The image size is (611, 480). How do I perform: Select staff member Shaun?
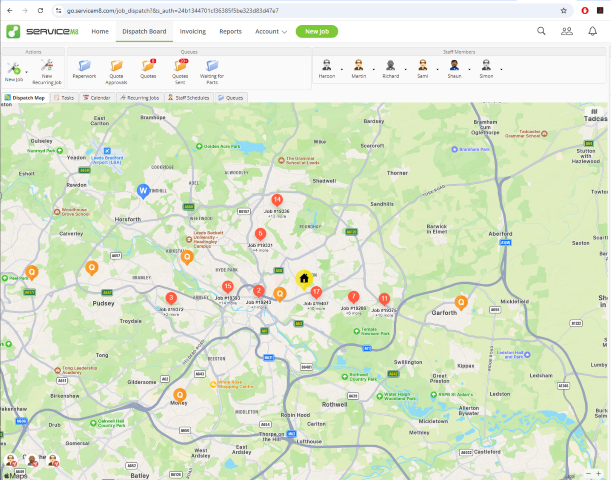tap(454, 69)
